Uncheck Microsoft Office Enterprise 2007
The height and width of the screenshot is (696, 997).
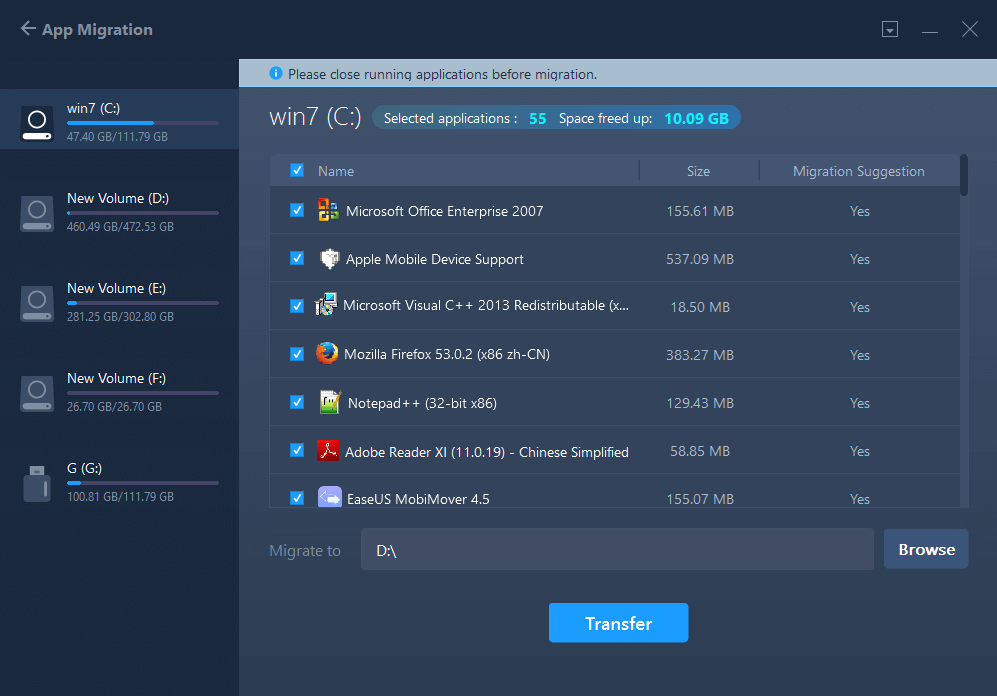point(296,211)
